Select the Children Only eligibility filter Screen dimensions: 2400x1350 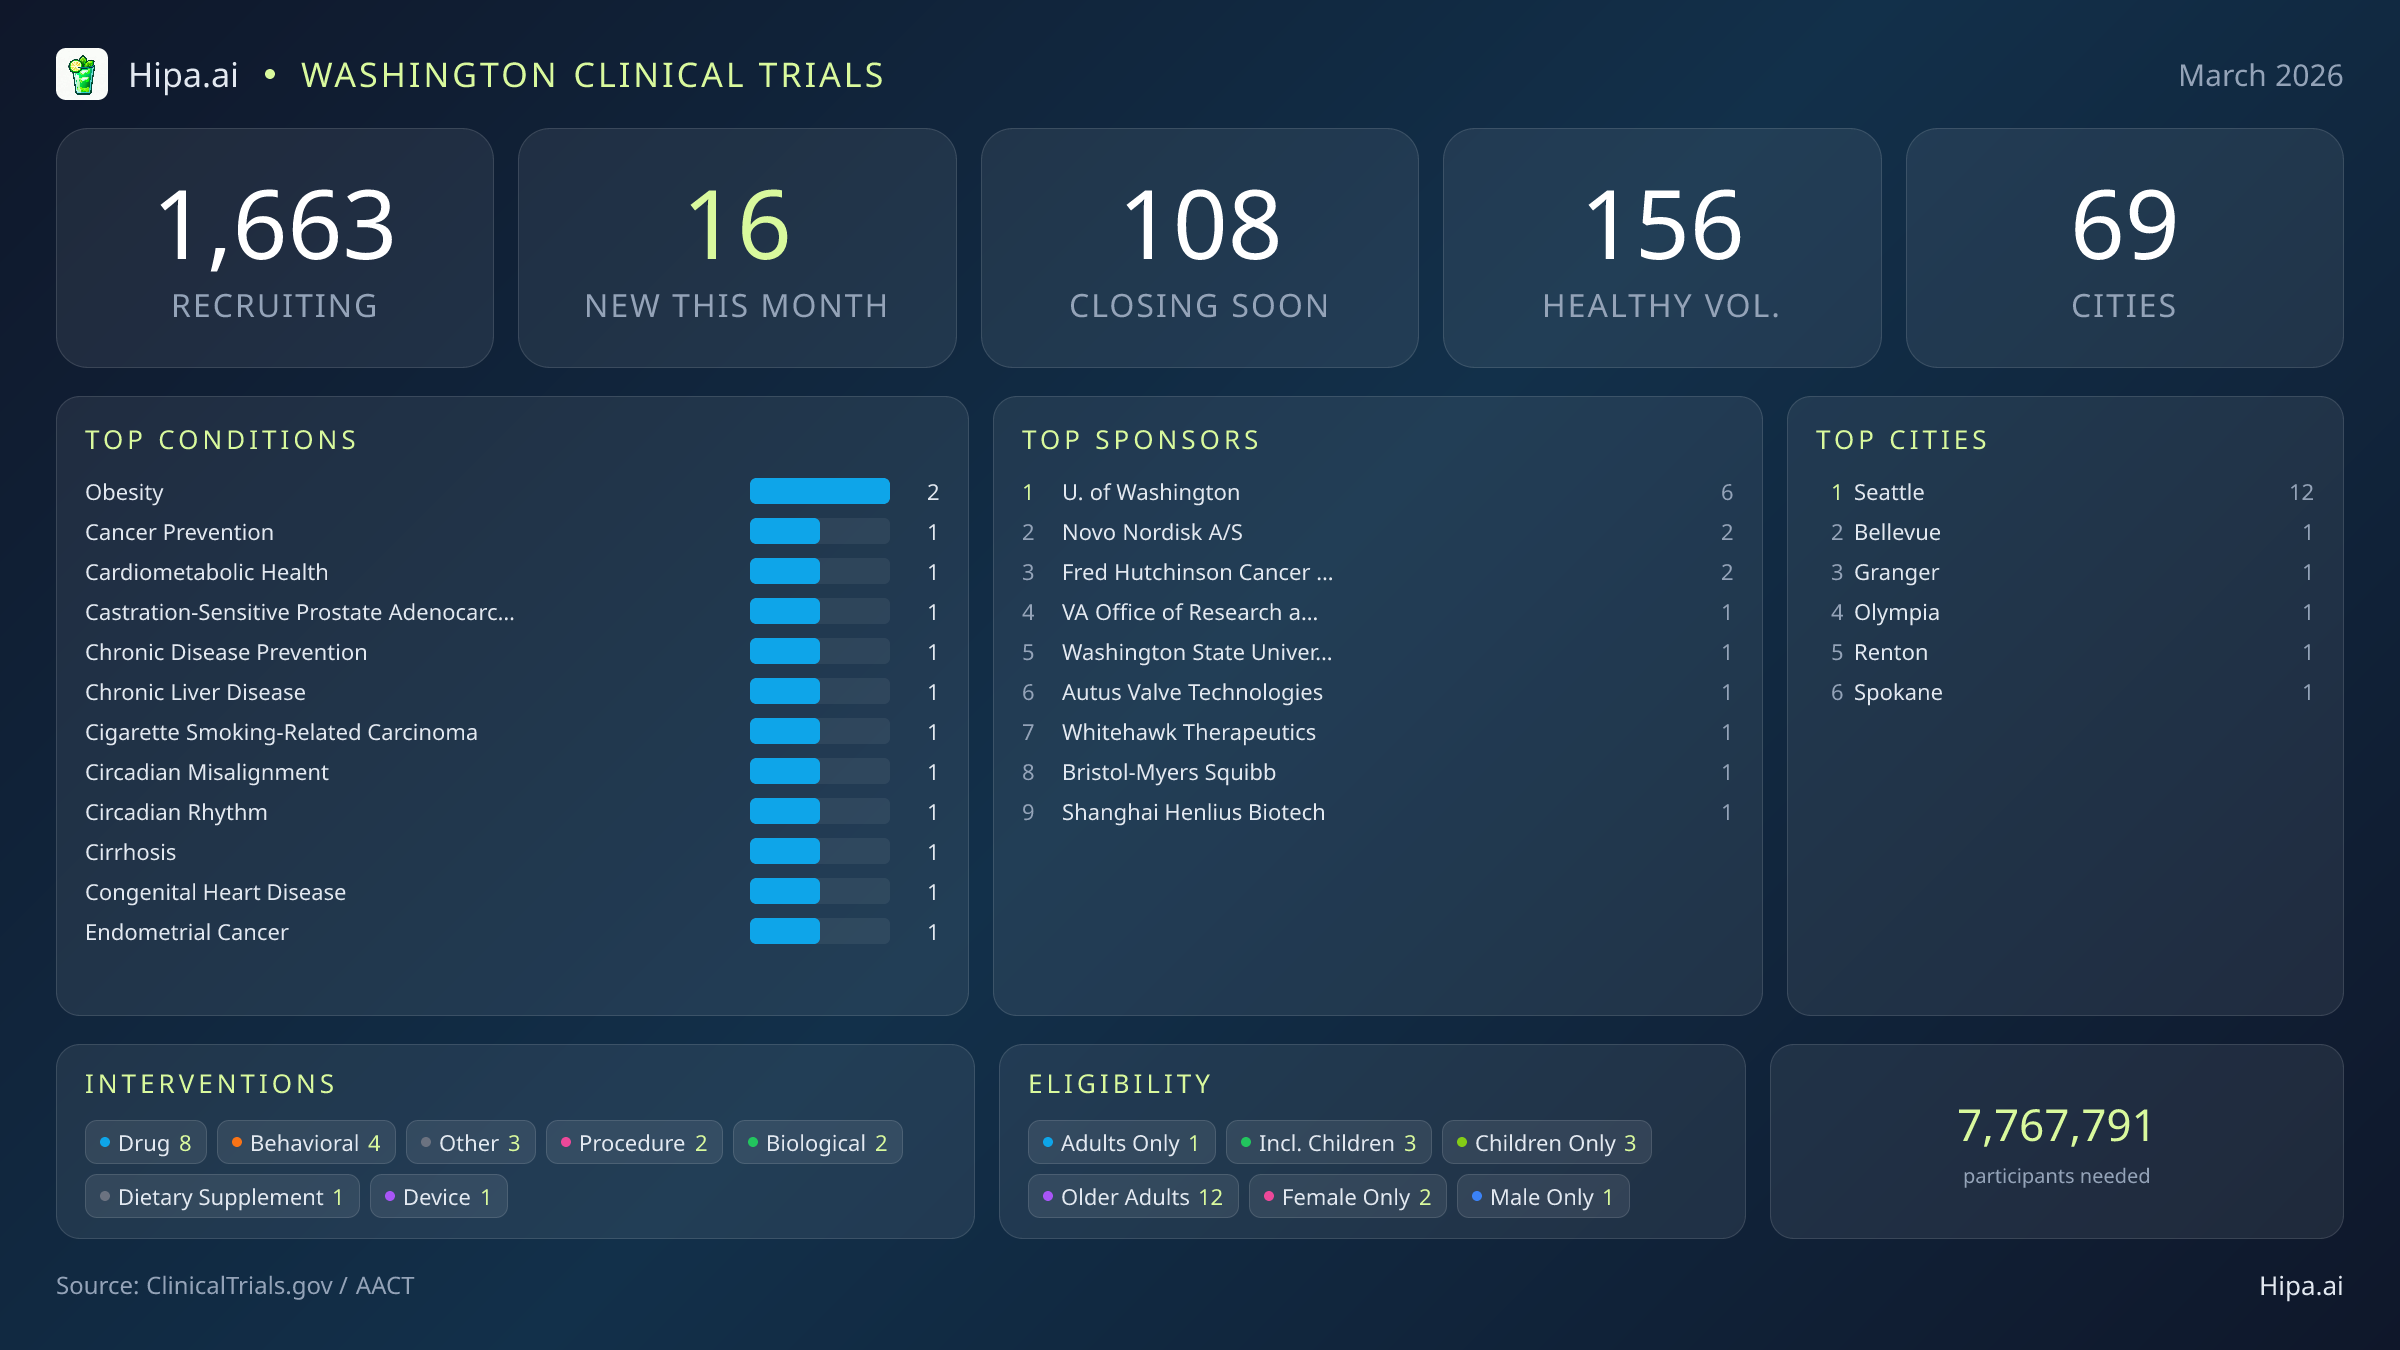click(1546, 1142)
